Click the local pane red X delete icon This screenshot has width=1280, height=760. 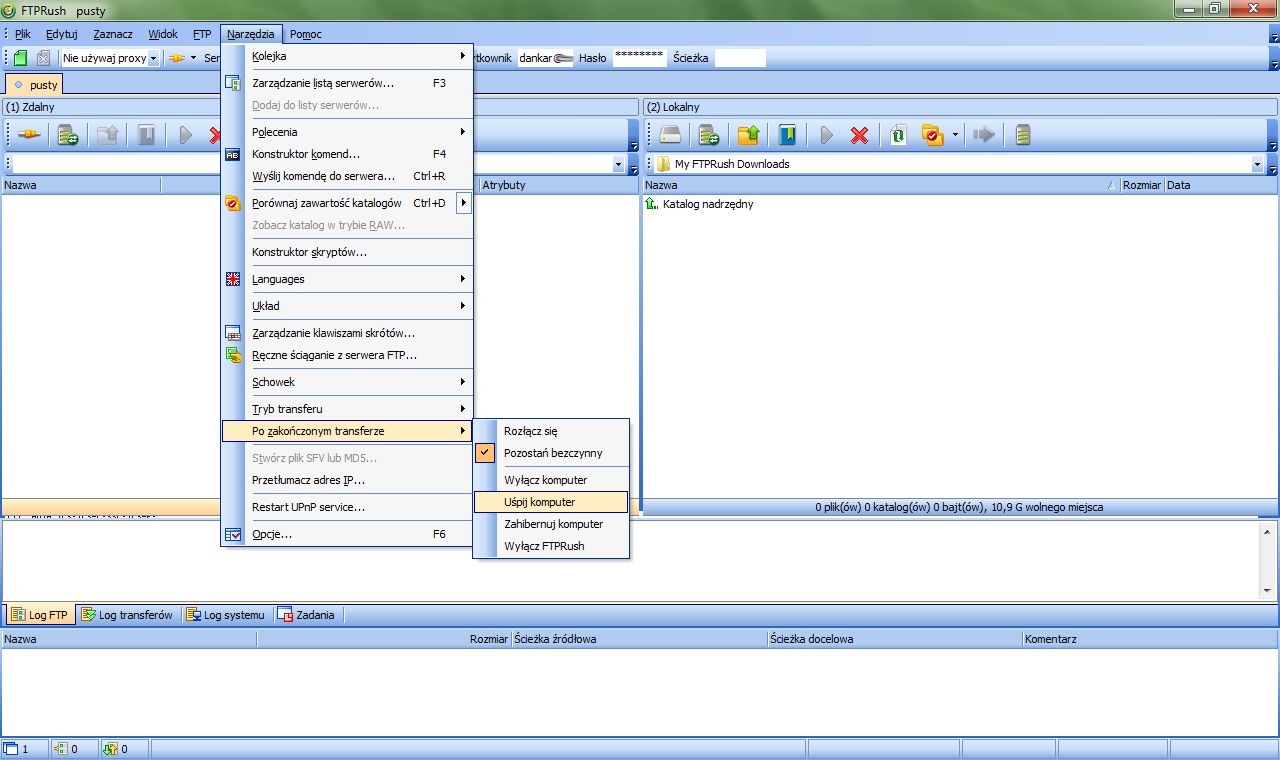[x=859, y=135]
